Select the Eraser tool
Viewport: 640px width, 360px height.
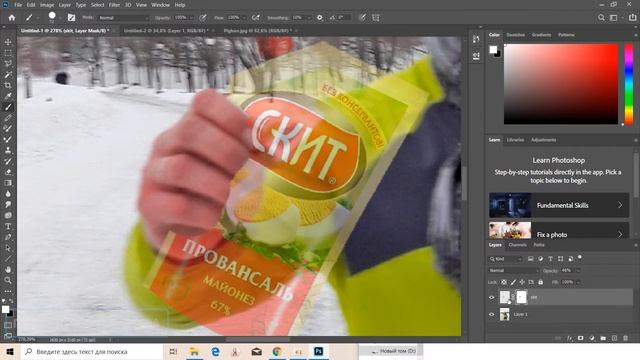[x=8, y=172]
